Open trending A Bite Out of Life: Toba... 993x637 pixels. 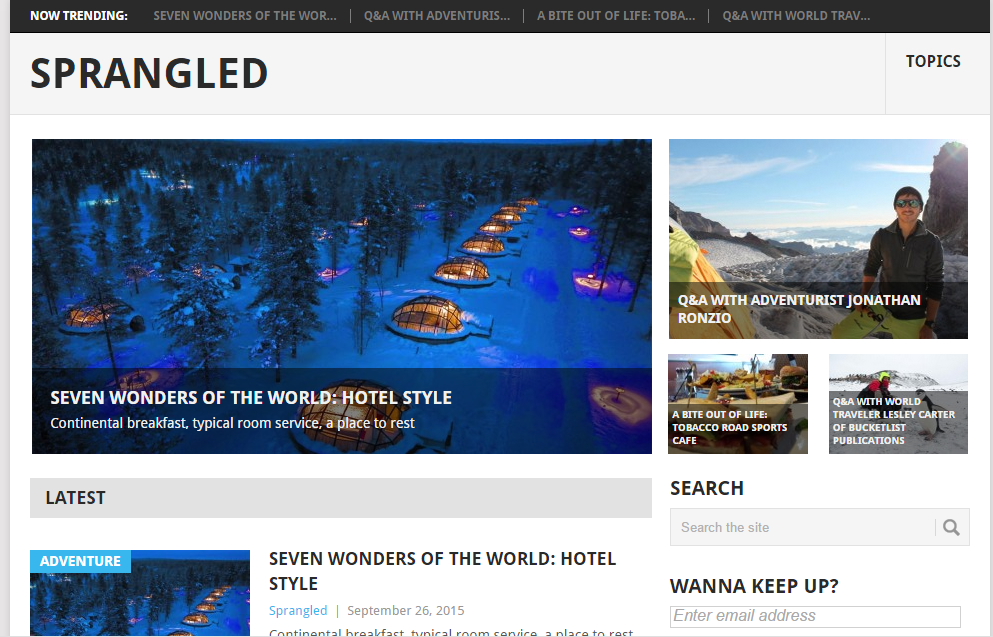point(616,16)
